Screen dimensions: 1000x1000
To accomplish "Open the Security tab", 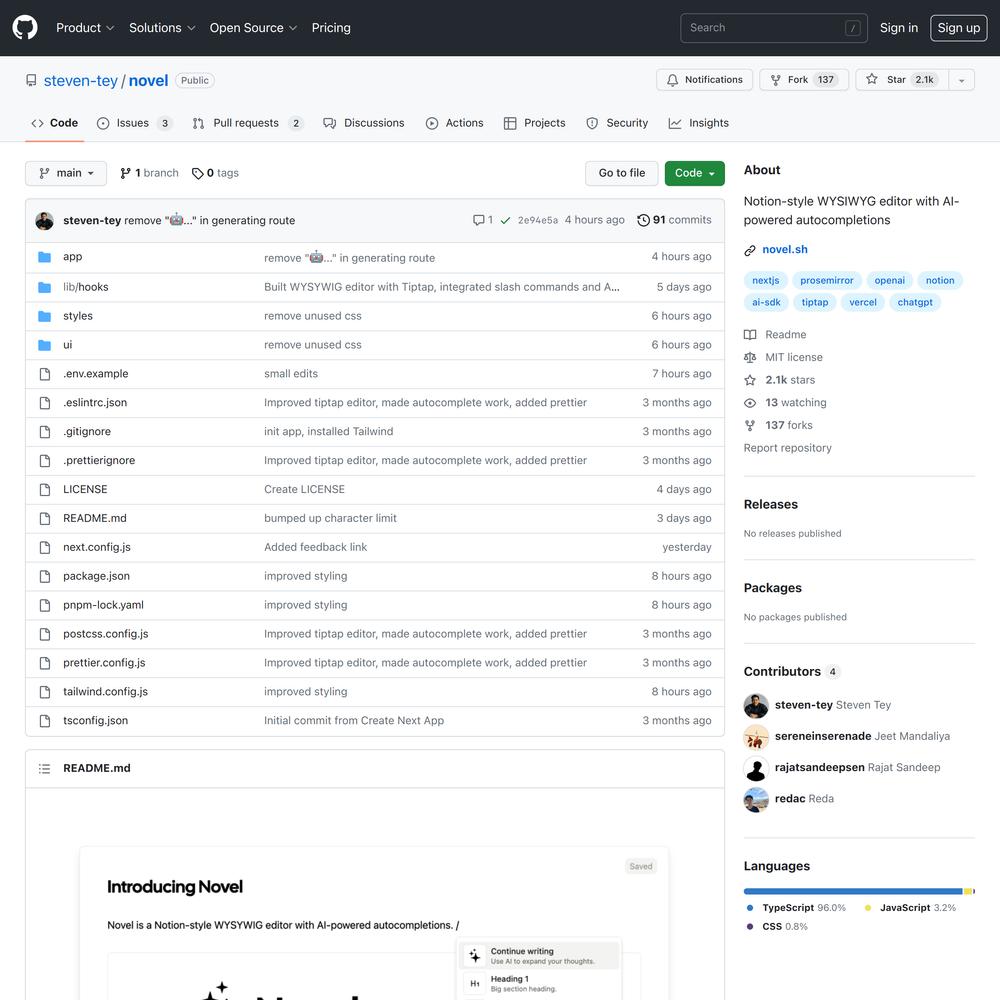I will (617, 123).
